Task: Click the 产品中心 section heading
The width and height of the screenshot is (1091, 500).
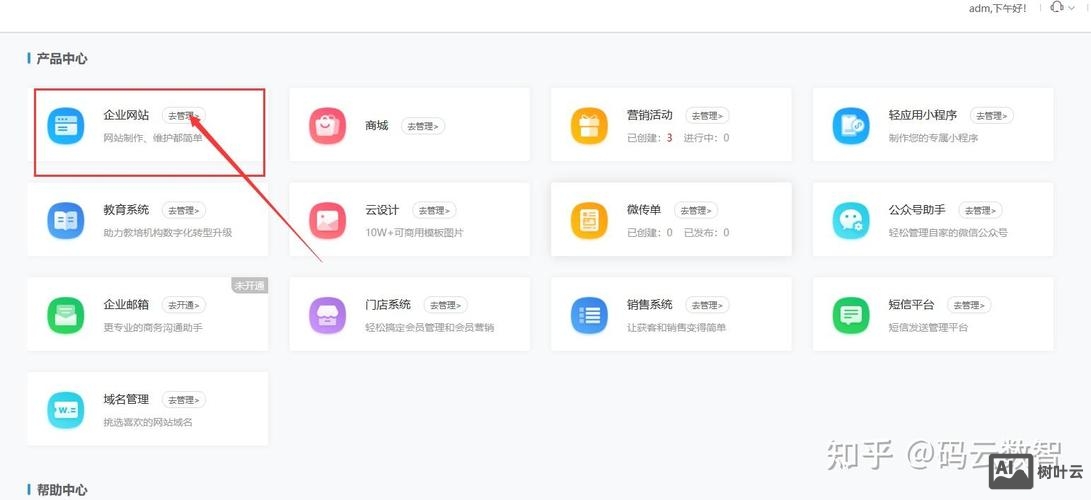Action: pyautogui.click(x=62, y=58)
